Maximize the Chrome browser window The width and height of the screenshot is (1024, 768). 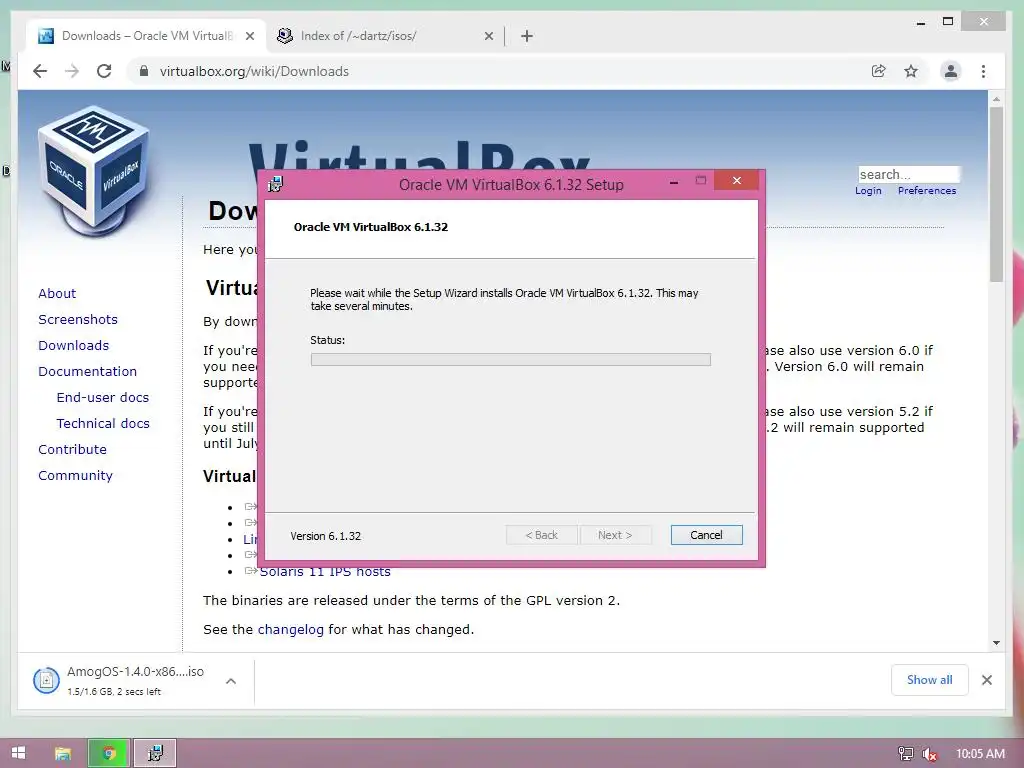click(x=948, y=22)
